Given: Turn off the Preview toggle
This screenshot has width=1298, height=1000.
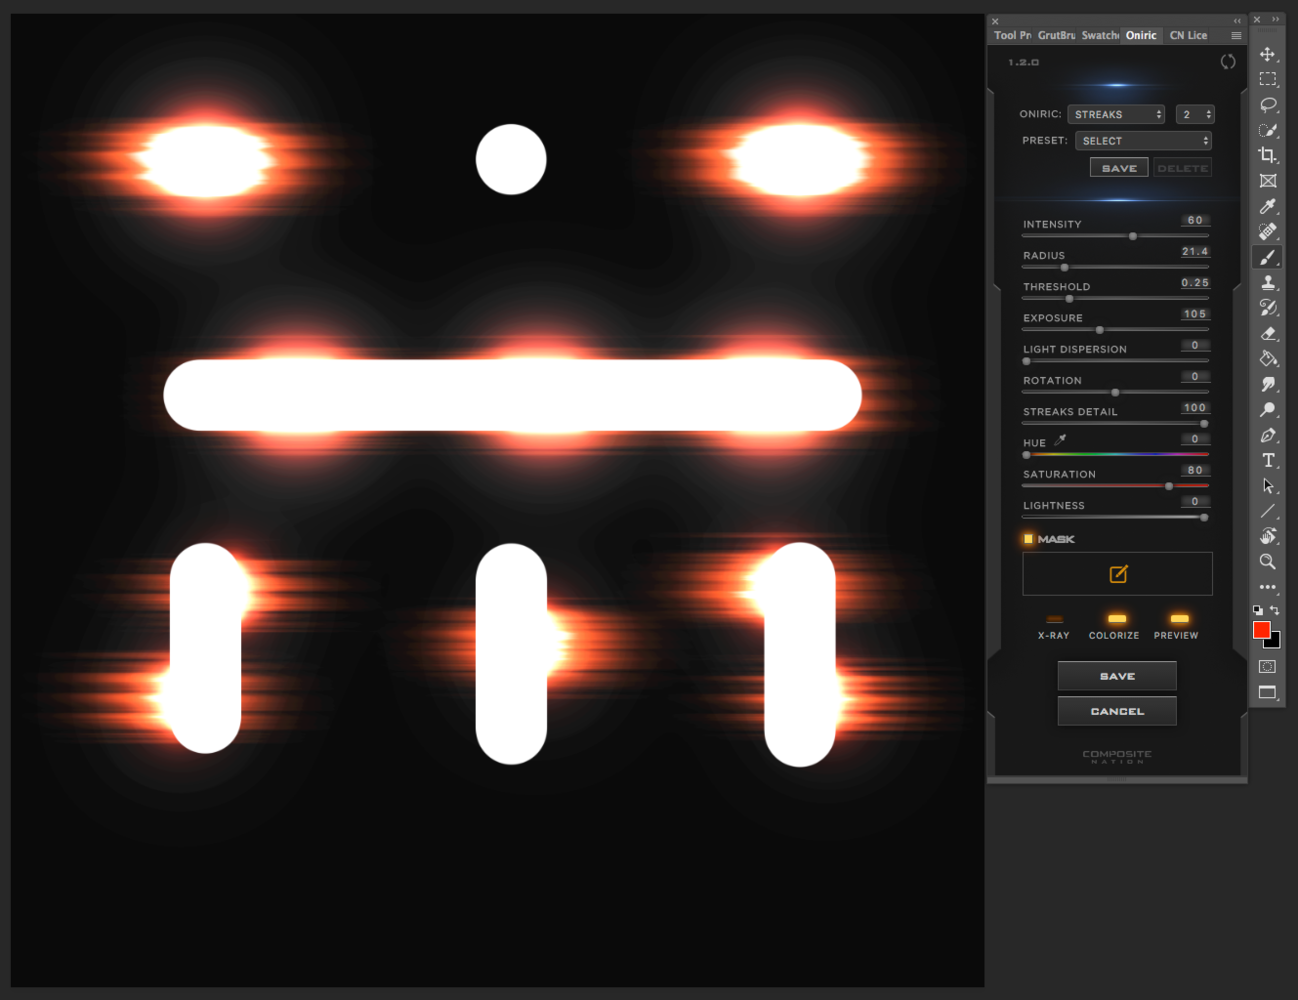Looking at the screenshot, I should [1179, 619].
